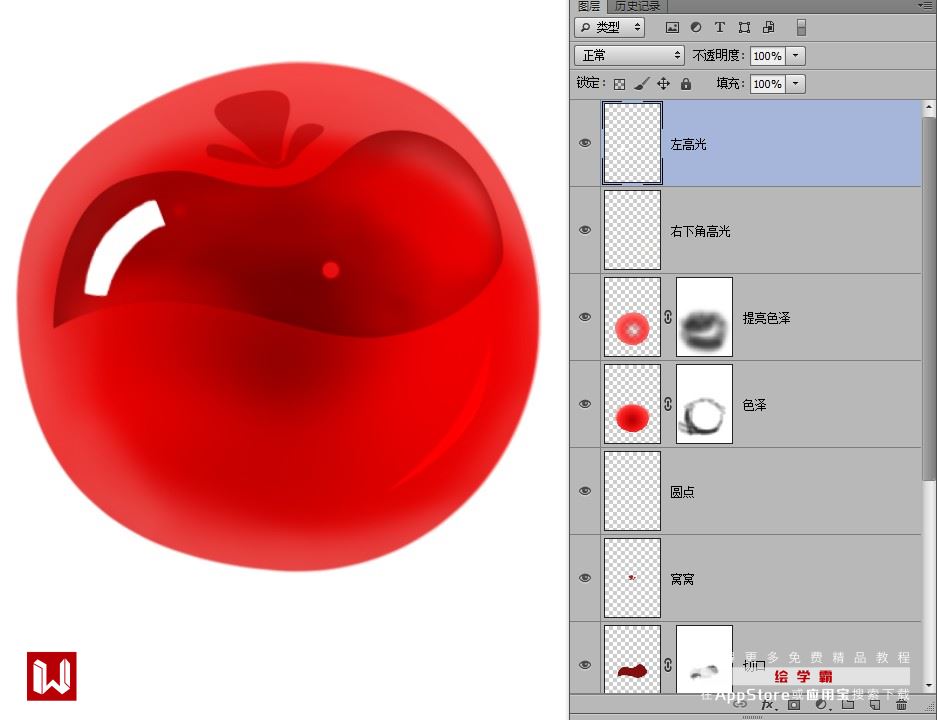This screenshot has height=720, width=937.
Task: Select the 色泽 layer pixel thumbnail
Action: tap(632, 404)
